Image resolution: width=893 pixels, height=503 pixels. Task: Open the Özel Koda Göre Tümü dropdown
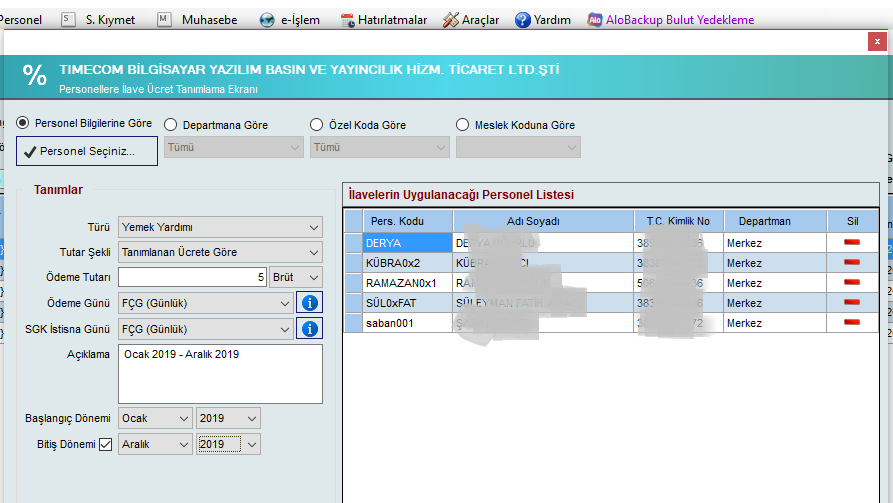point(379,148)
